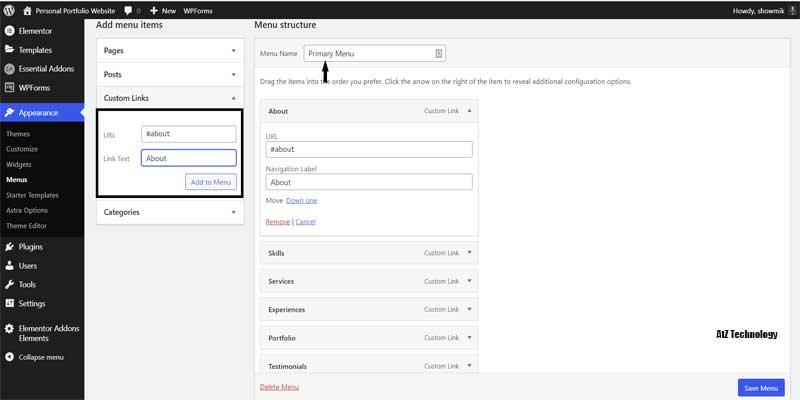The height and width of the screenshot is (400, 800).
Task: Open the comments bubble icon
Action: pyautogui.click(x=128, y=11)
